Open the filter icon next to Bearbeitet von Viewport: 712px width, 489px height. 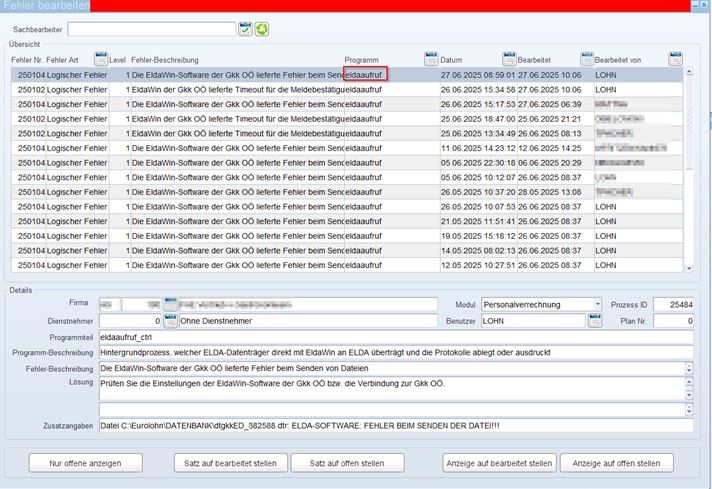[x=675, y=60]
